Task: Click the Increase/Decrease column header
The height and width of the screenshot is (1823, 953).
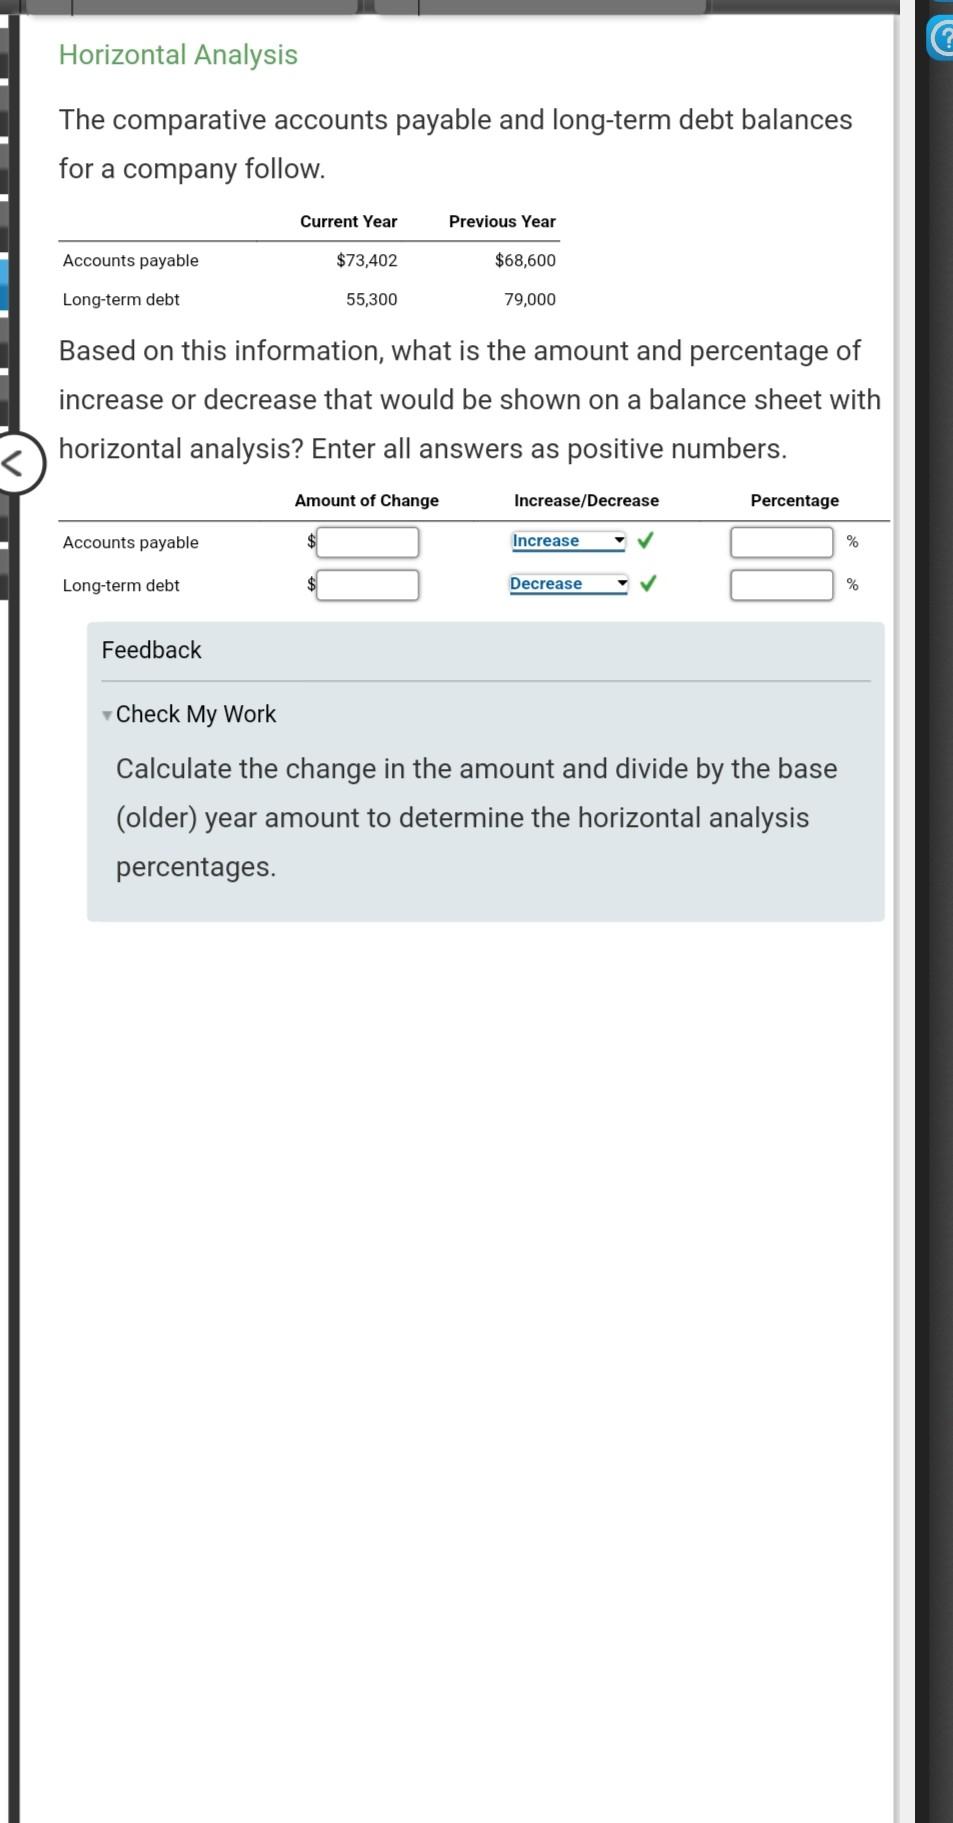Action: [586, 500]
